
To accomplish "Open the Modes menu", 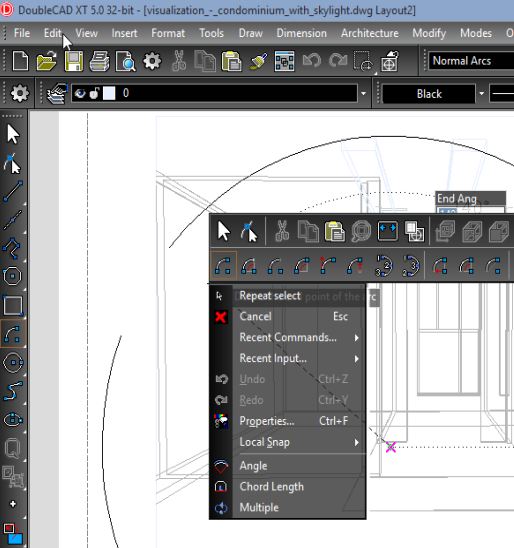I will (x=476, y=33).
